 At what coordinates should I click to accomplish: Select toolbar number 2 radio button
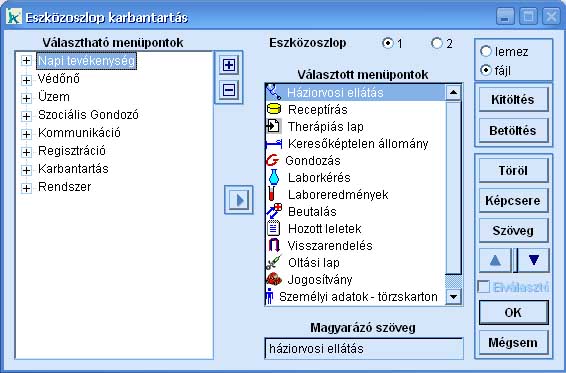click(x=437, y=43)
